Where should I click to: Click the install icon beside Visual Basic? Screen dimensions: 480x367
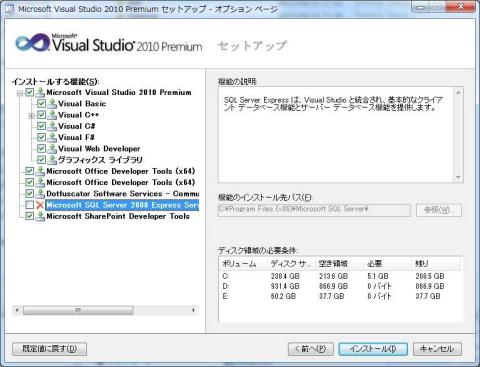pyautogui.click(x=52, y=104)
